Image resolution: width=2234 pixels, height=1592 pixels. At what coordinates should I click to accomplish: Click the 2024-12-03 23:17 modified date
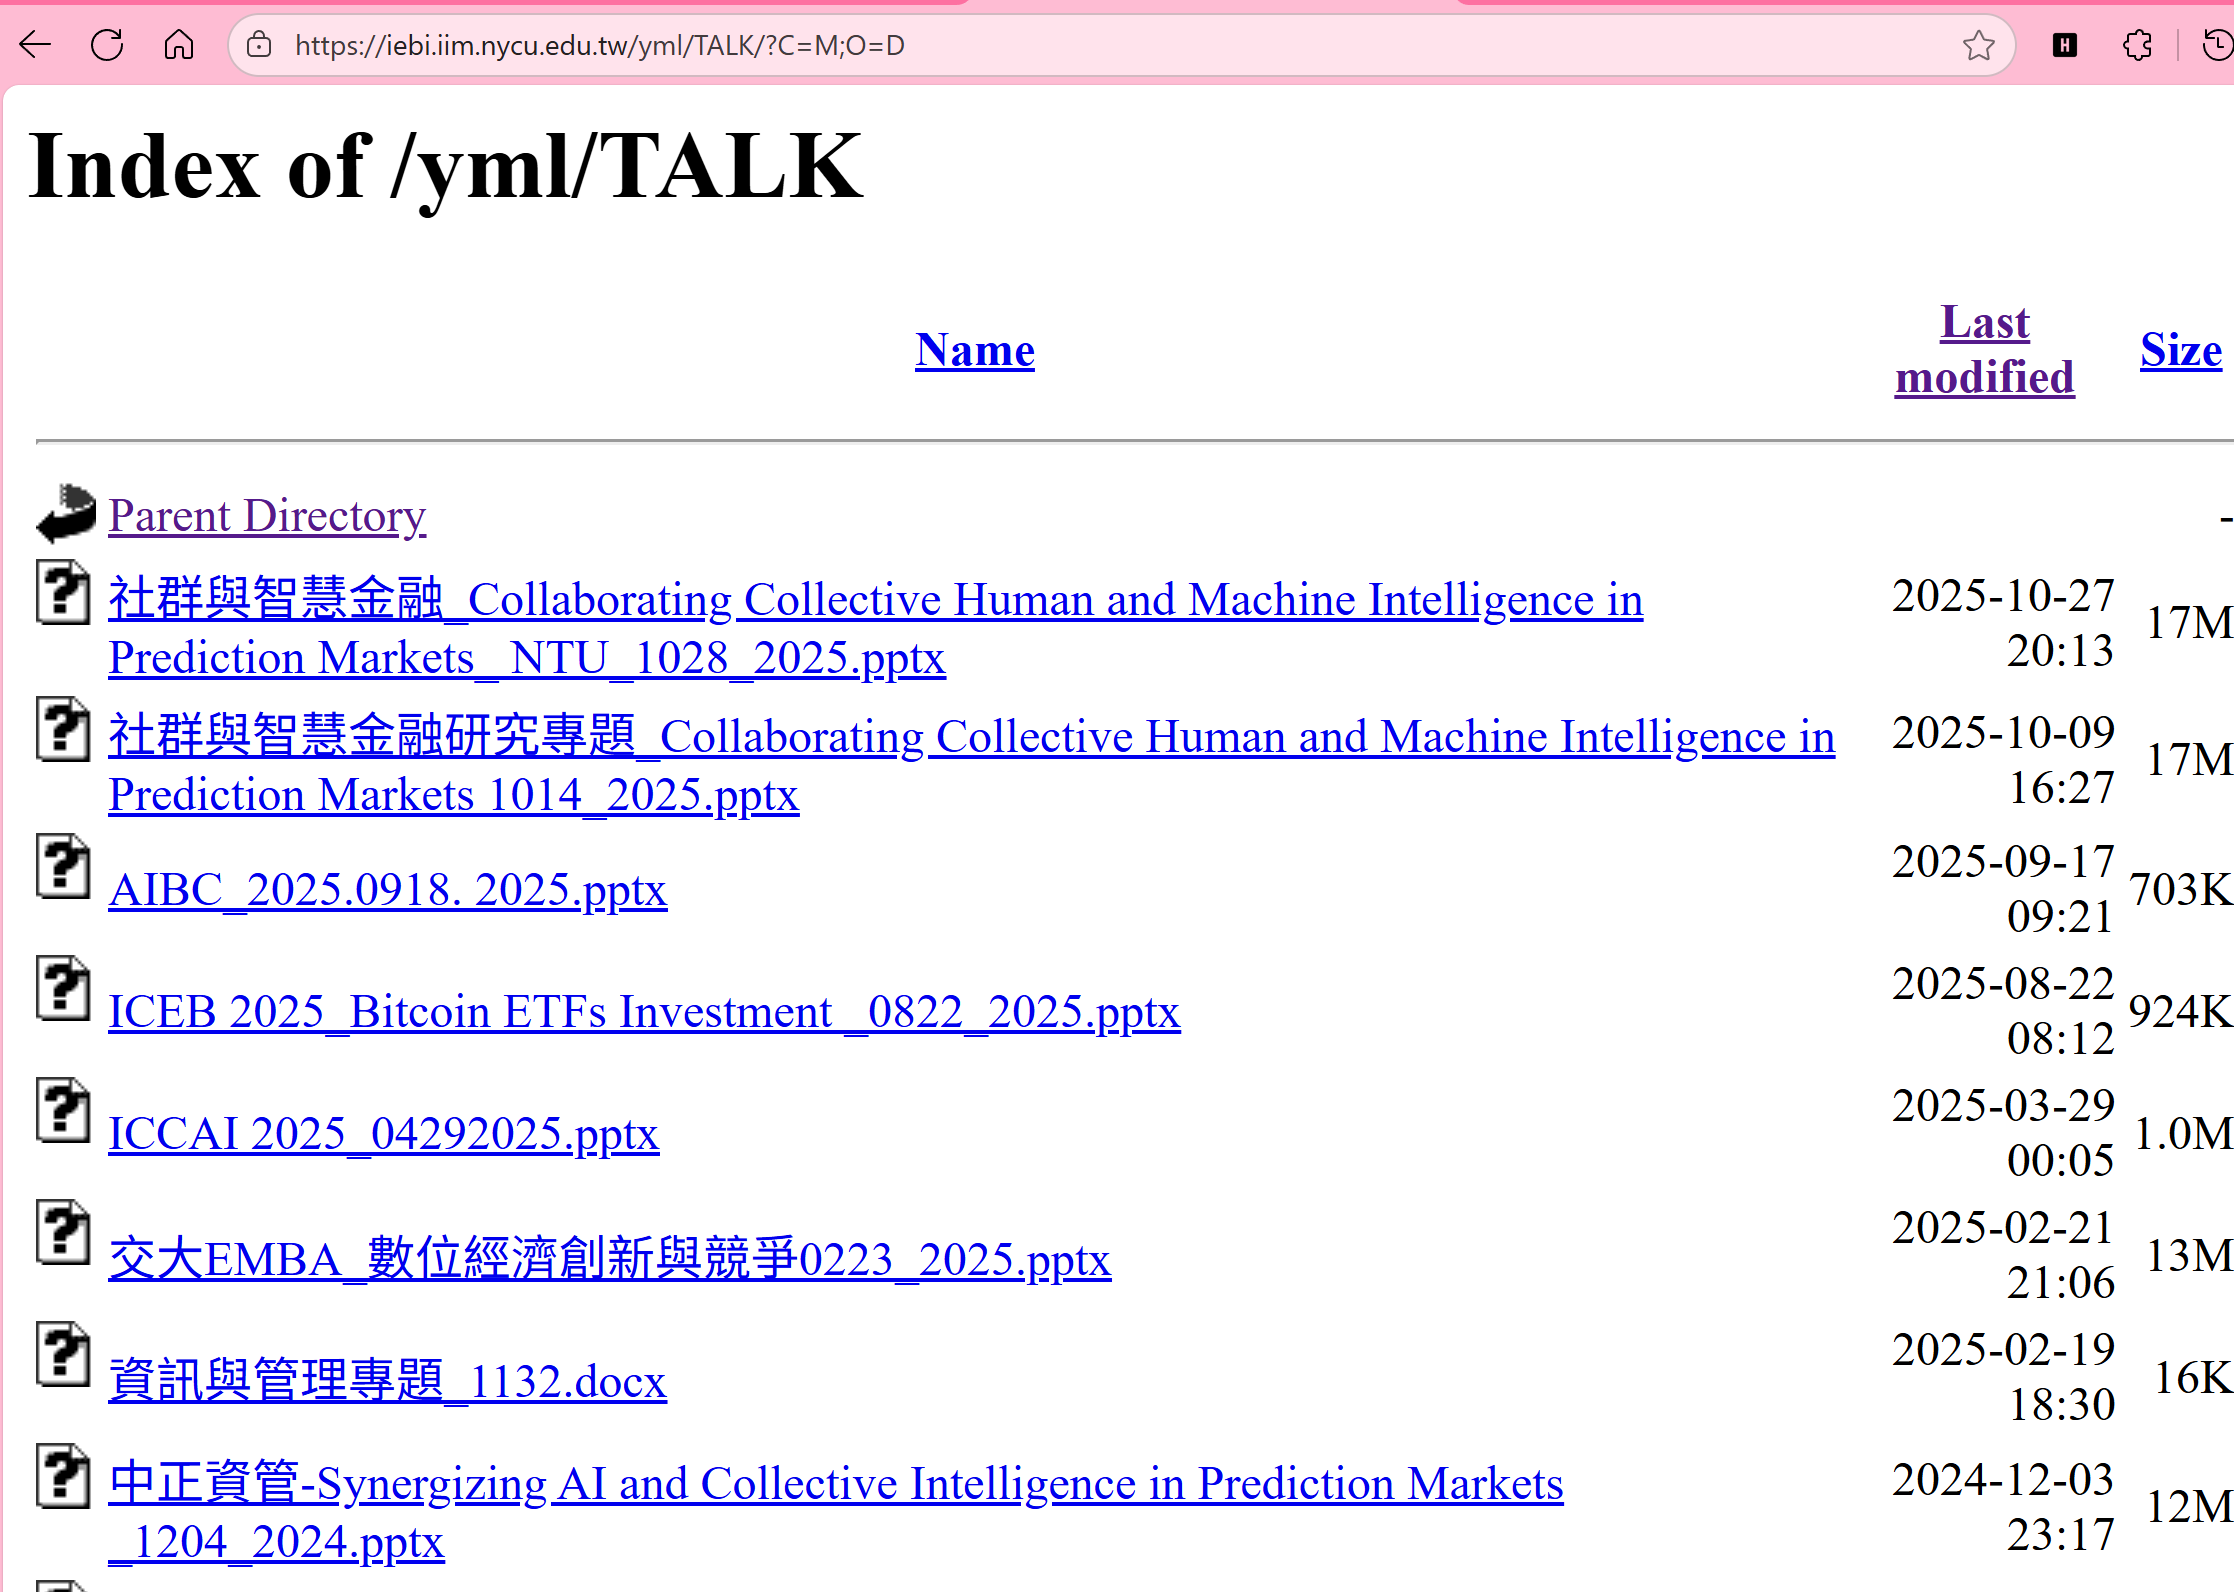coord(2003,1506)
